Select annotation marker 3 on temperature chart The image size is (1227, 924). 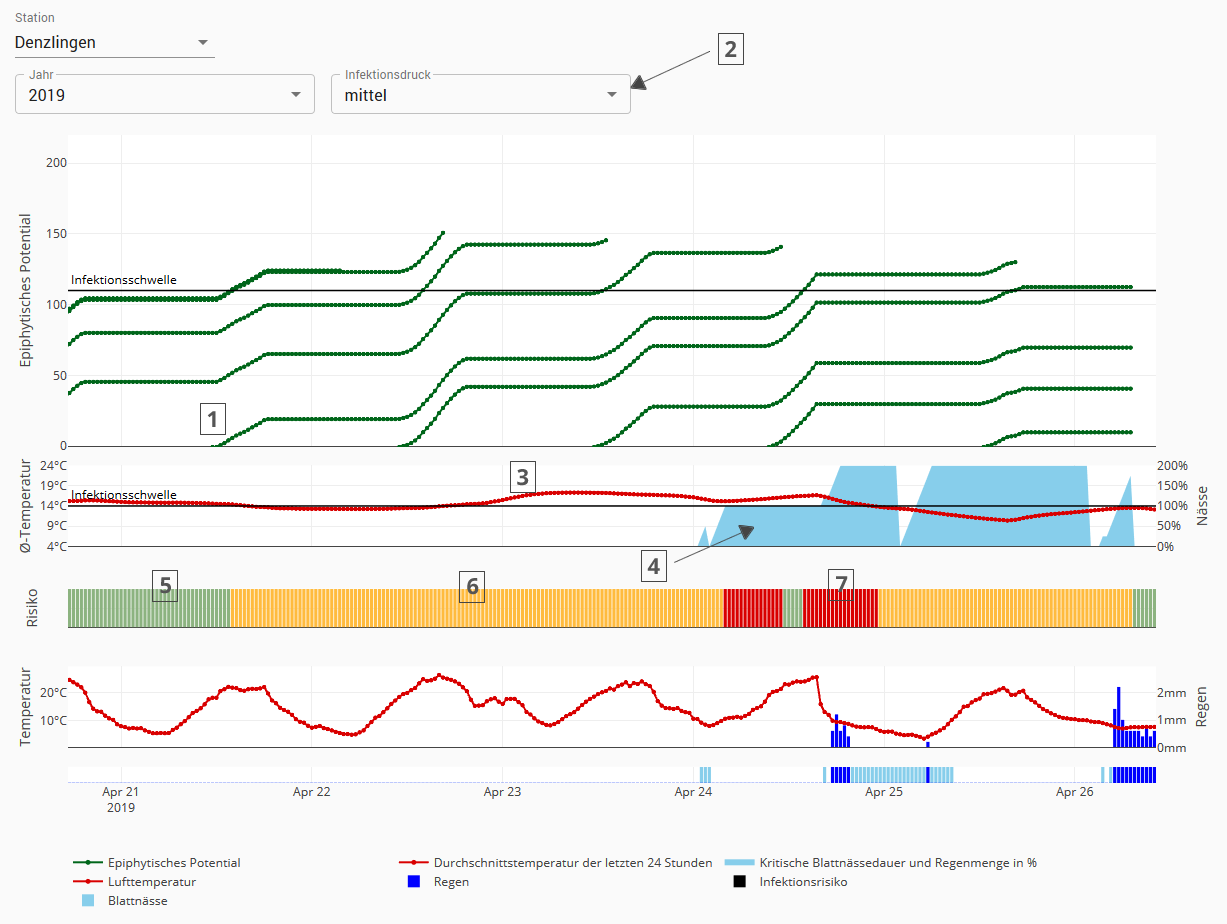523,476
